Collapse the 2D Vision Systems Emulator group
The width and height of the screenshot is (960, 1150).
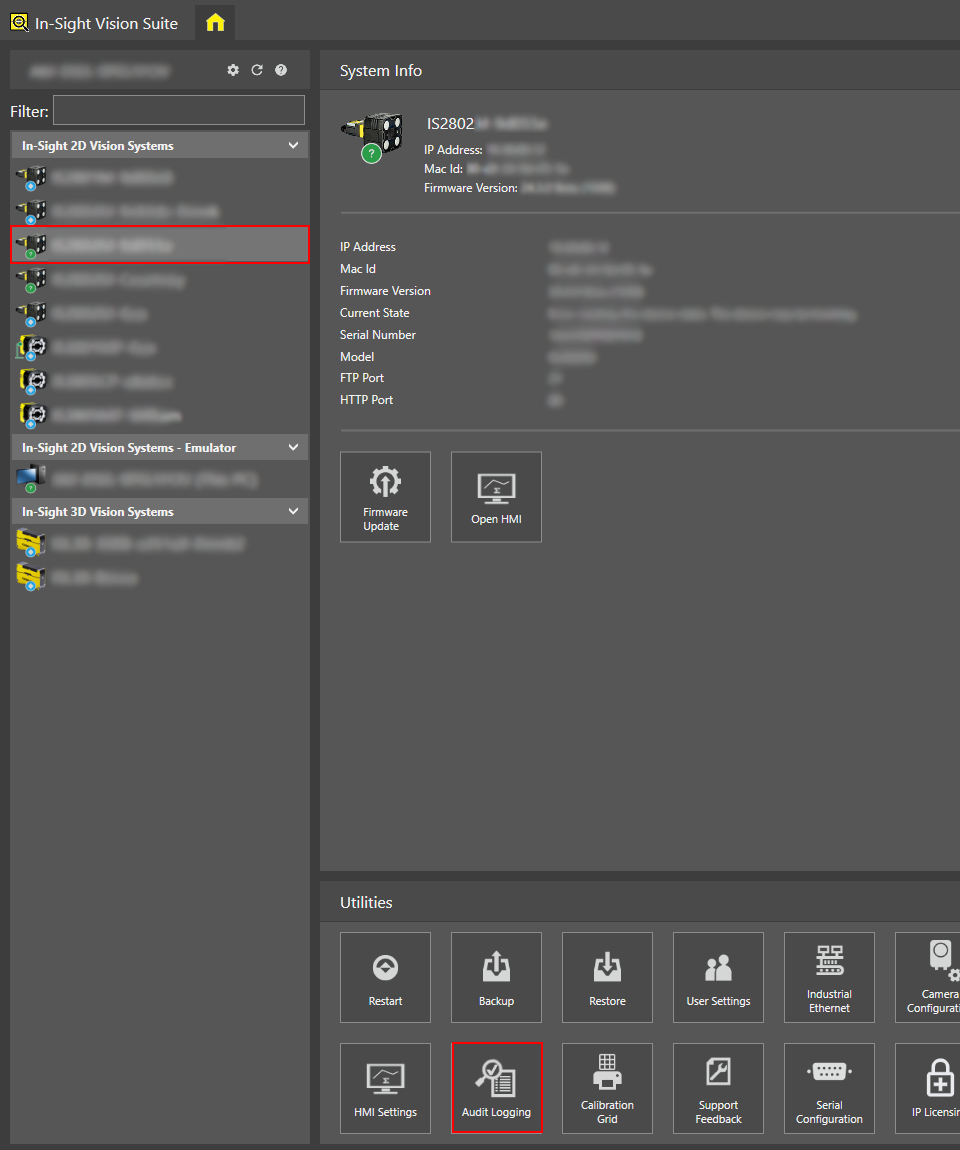coord(293,448)
